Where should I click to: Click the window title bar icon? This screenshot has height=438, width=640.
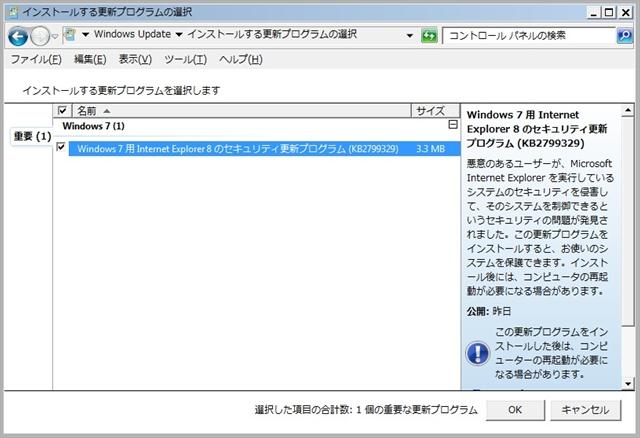pyautogui.click(x=13, y=12)
